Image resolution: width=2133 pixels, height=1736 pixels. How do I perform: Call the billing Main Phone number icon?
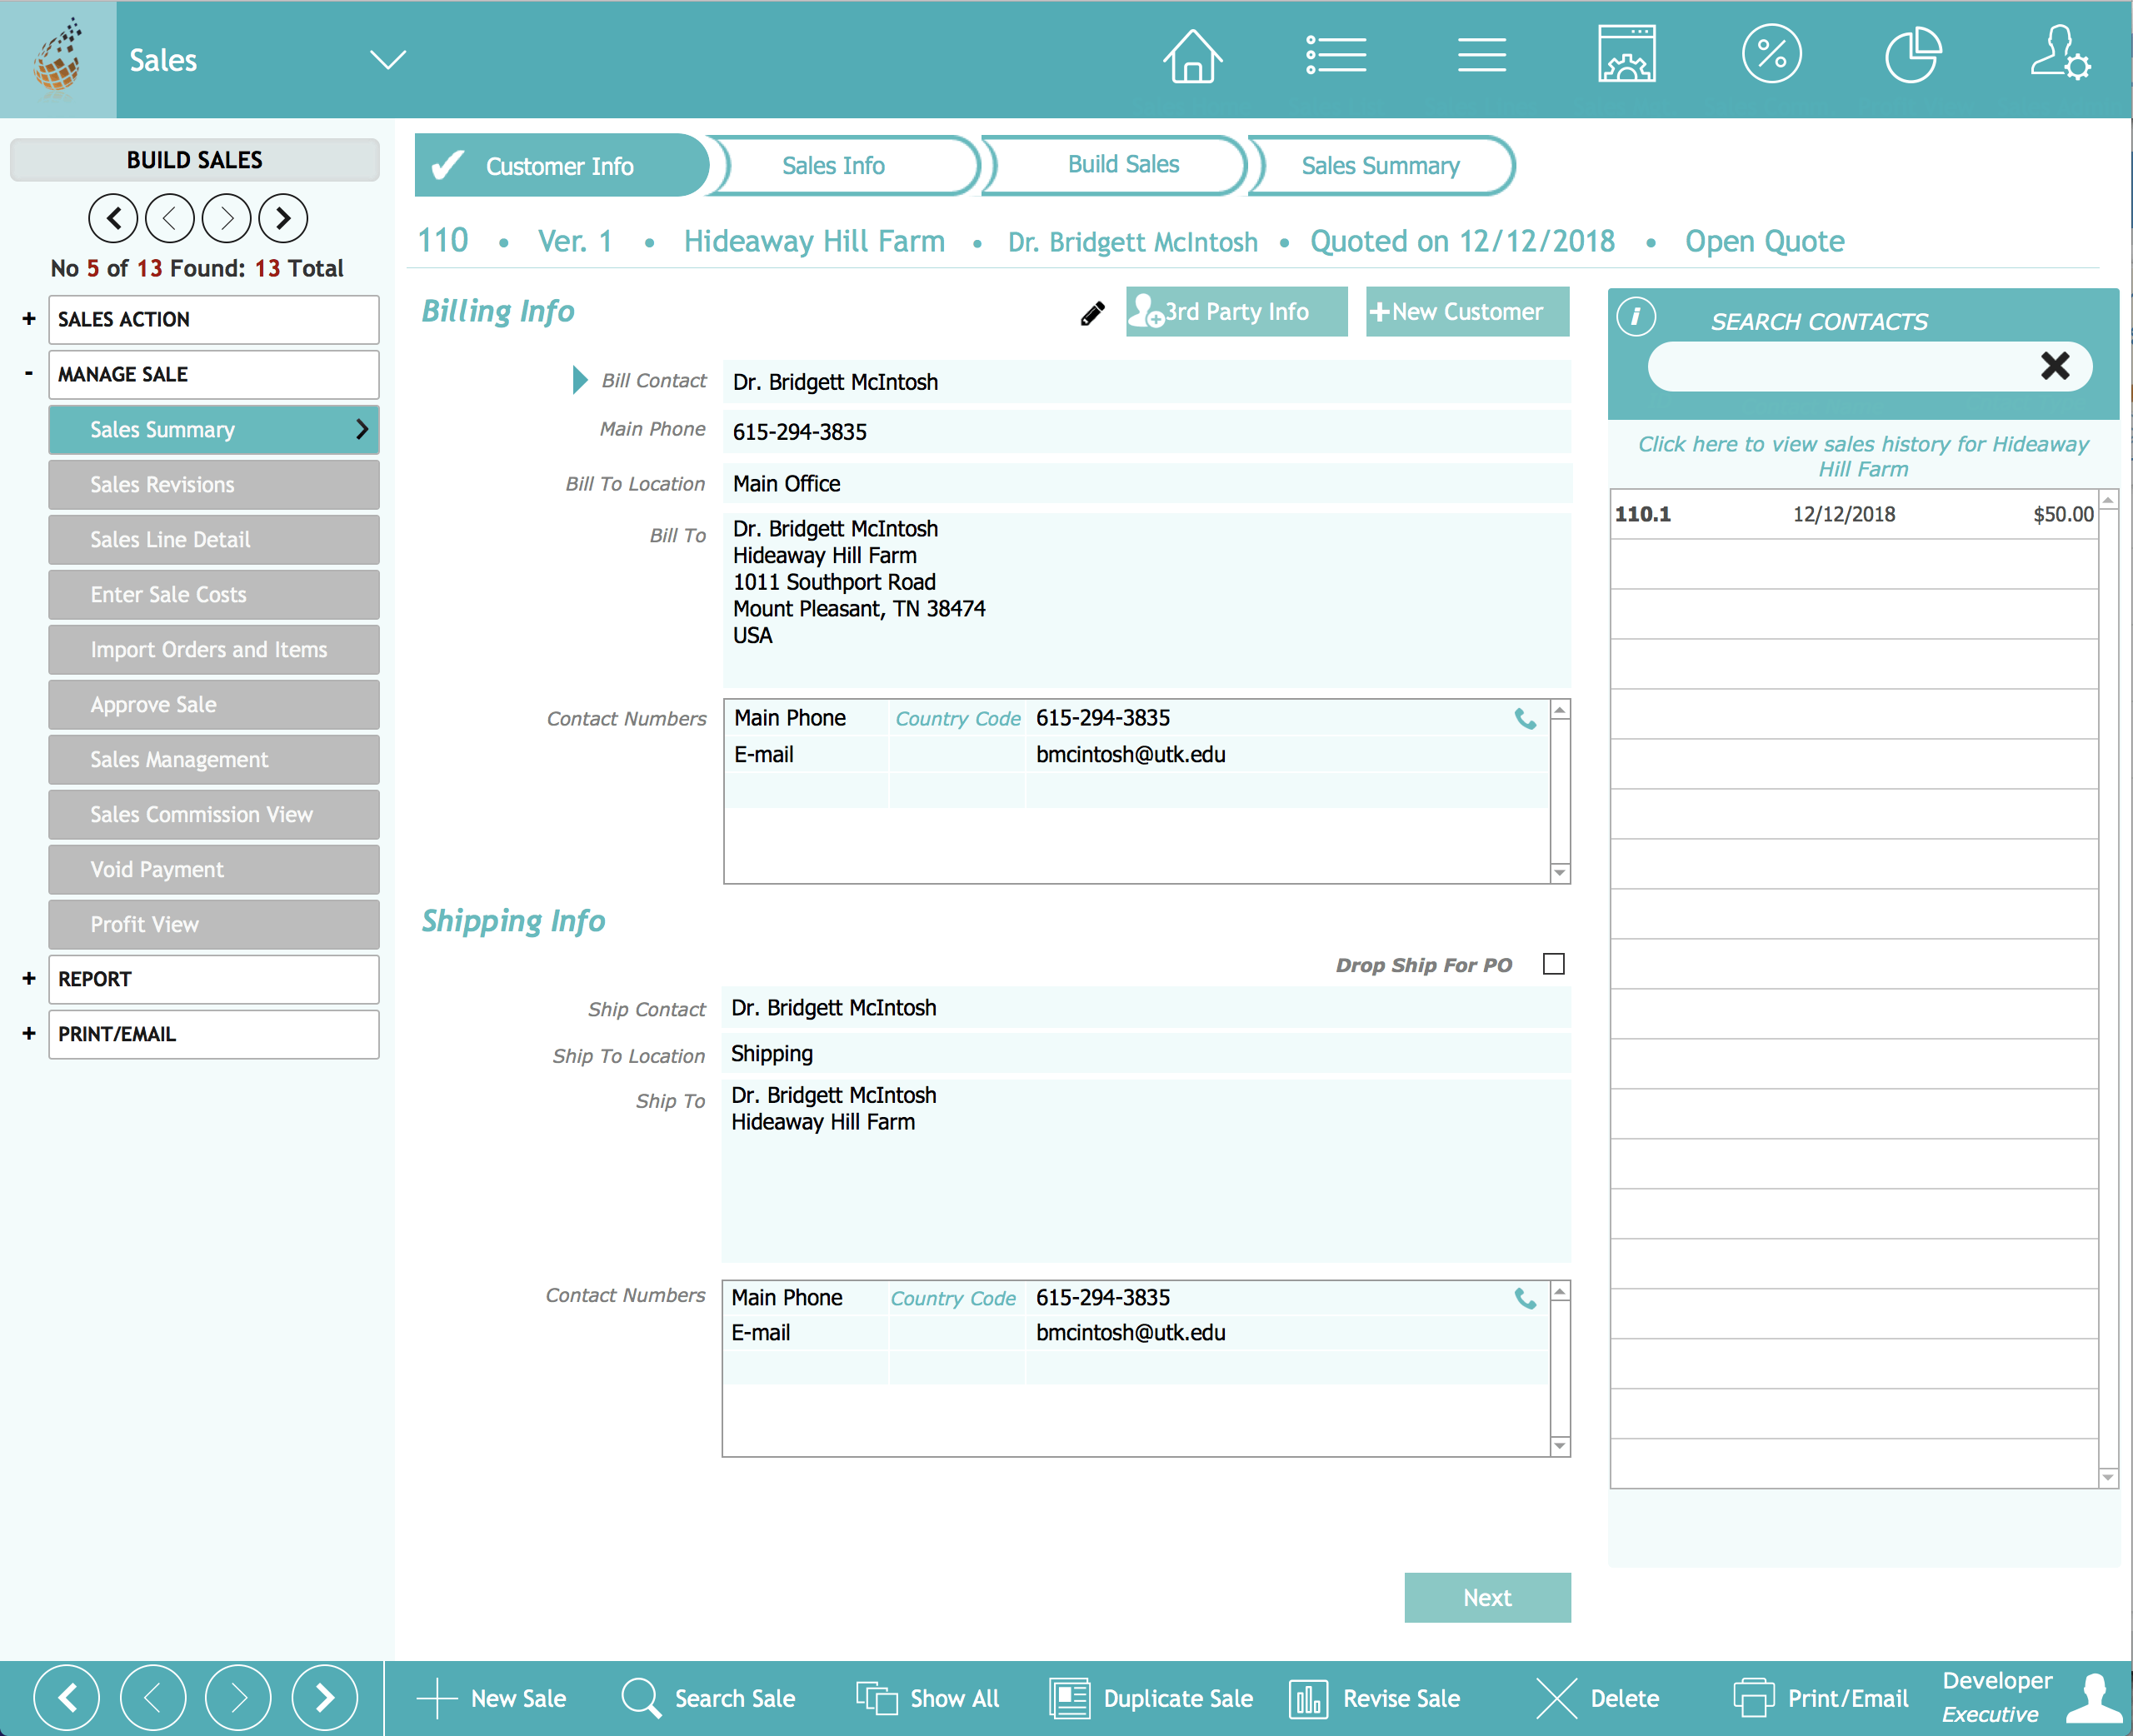point(1525,719)
